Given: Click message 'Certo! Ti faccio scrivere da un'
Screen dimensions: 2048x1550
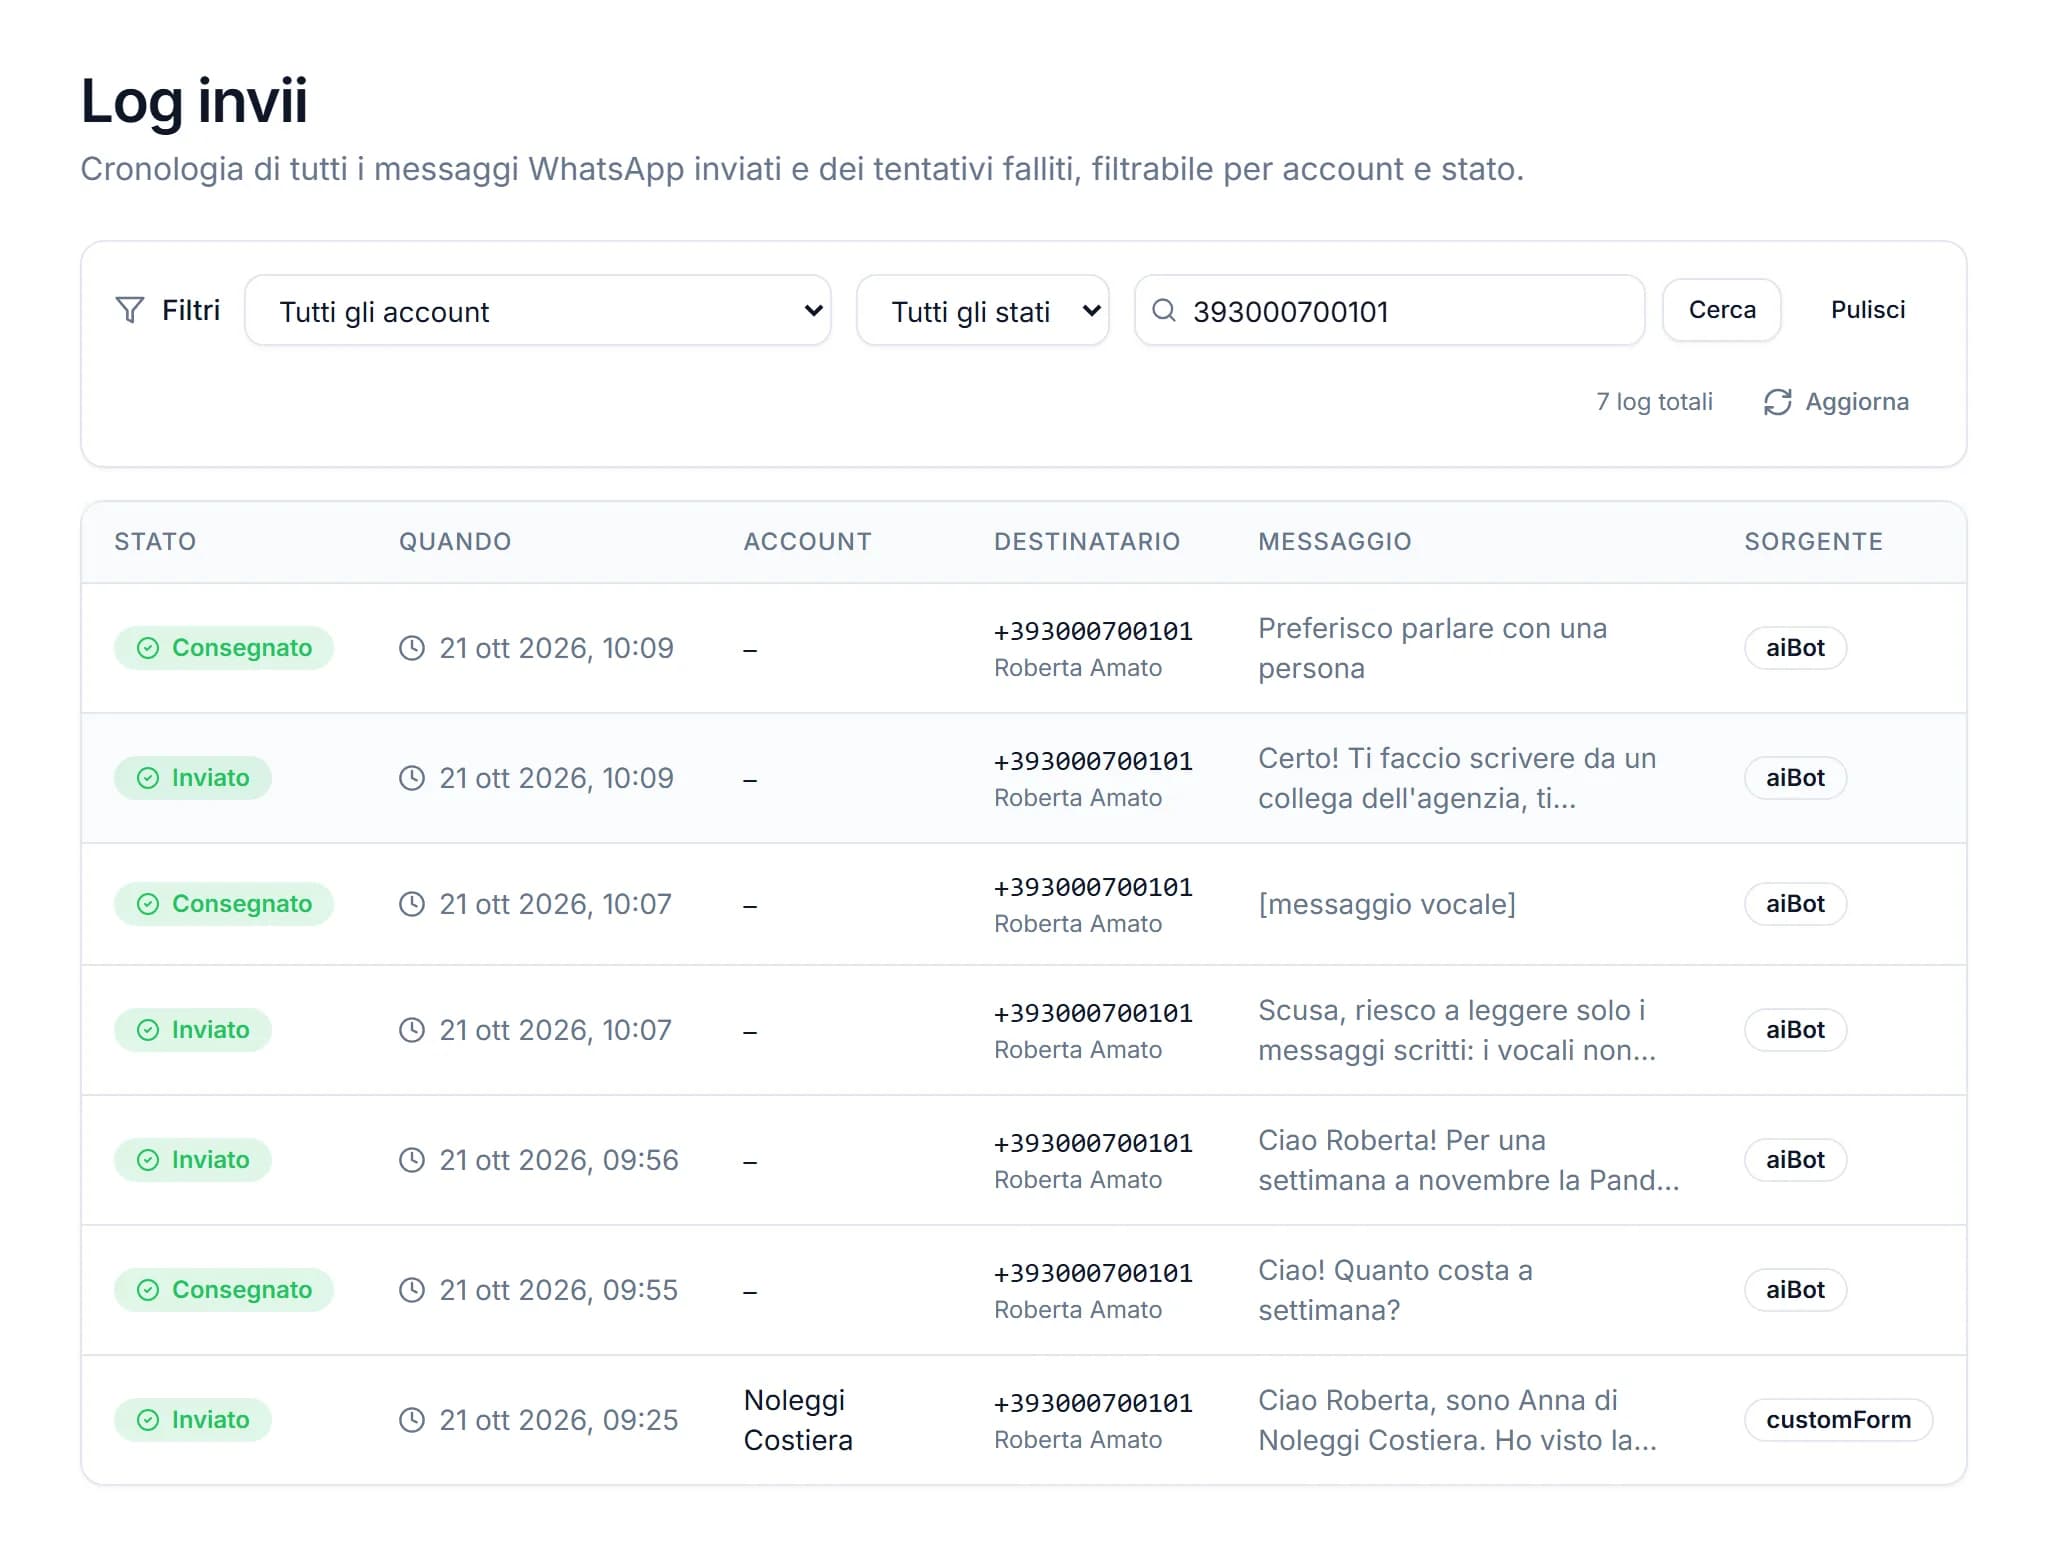Looking at the screenshot, I should (1457, 778).
